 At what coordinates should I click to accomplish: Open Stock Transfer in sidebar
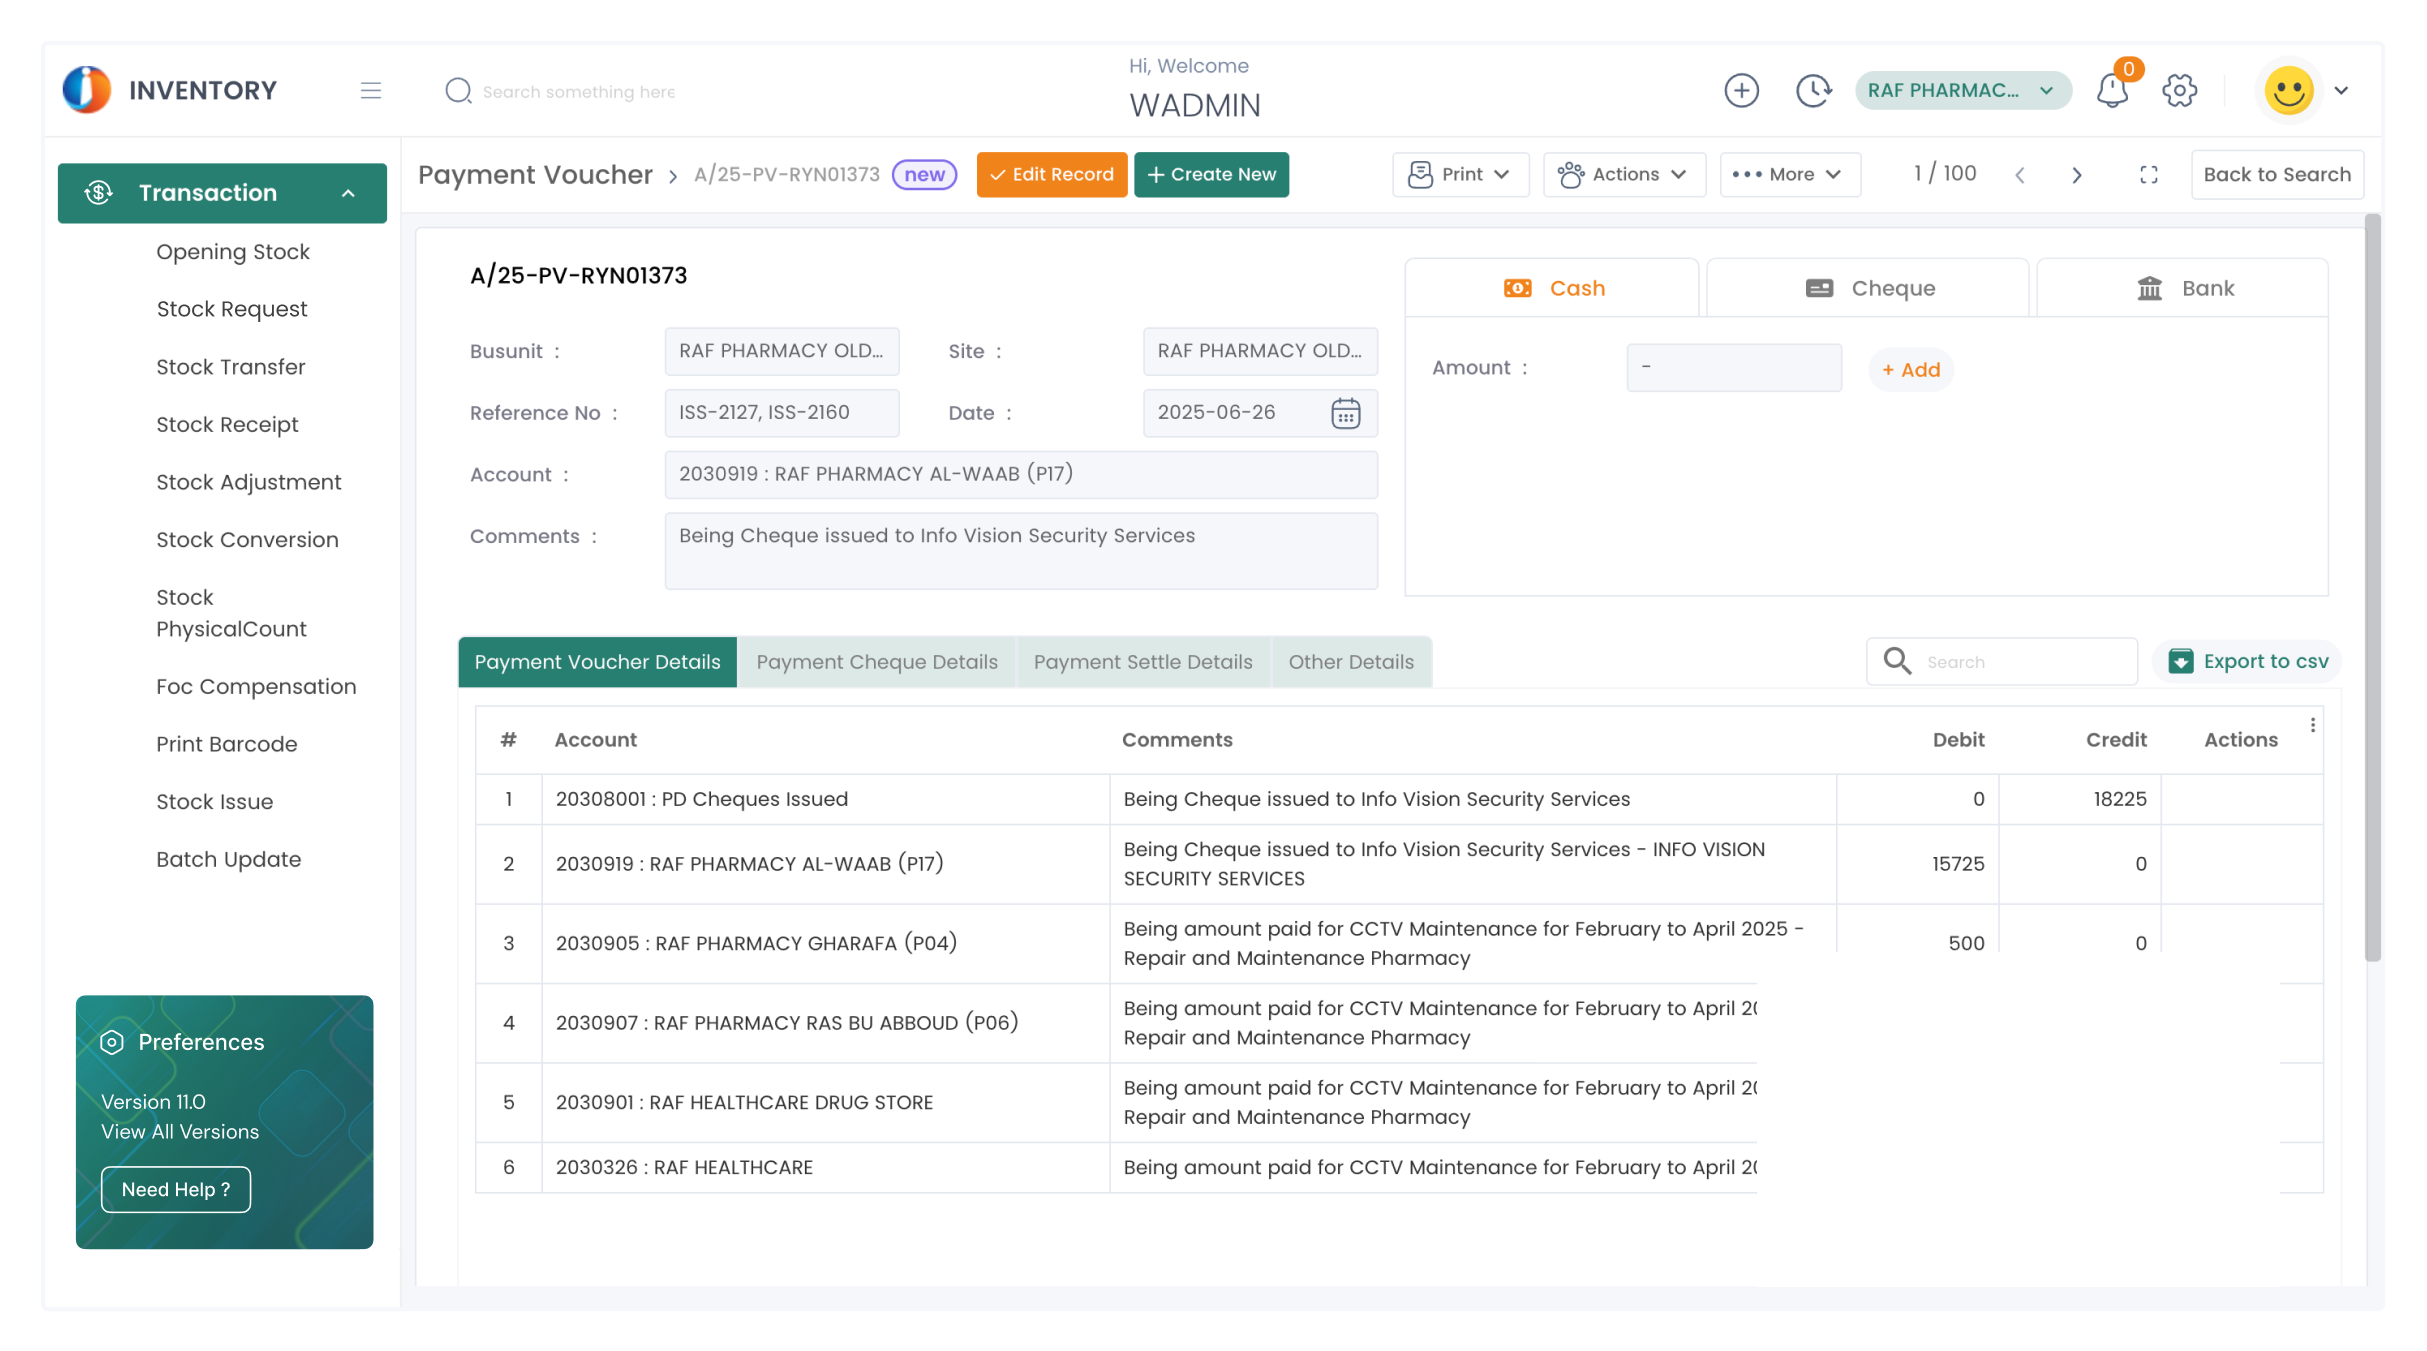[x=231, y=367]
